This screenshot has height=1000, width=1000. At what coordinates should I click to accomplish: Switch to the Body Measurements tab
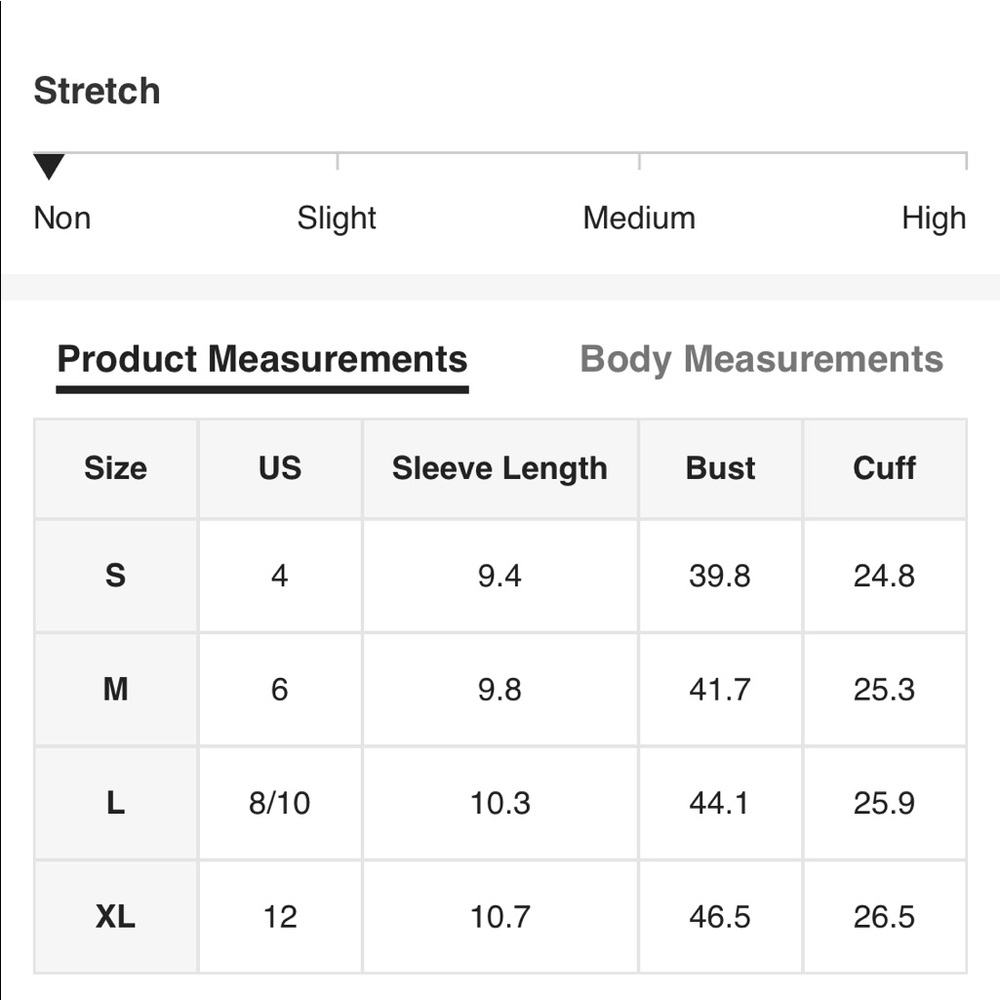(x=761, y=360)
